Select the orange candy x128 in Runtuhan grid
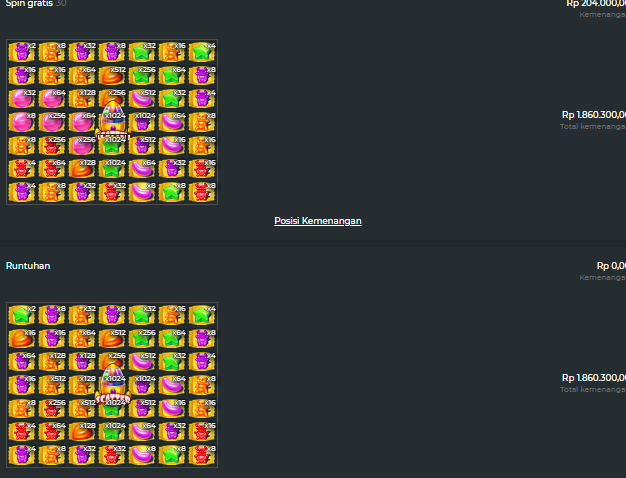The width and height of the screenshot is (626, 478). pos(82,432)
